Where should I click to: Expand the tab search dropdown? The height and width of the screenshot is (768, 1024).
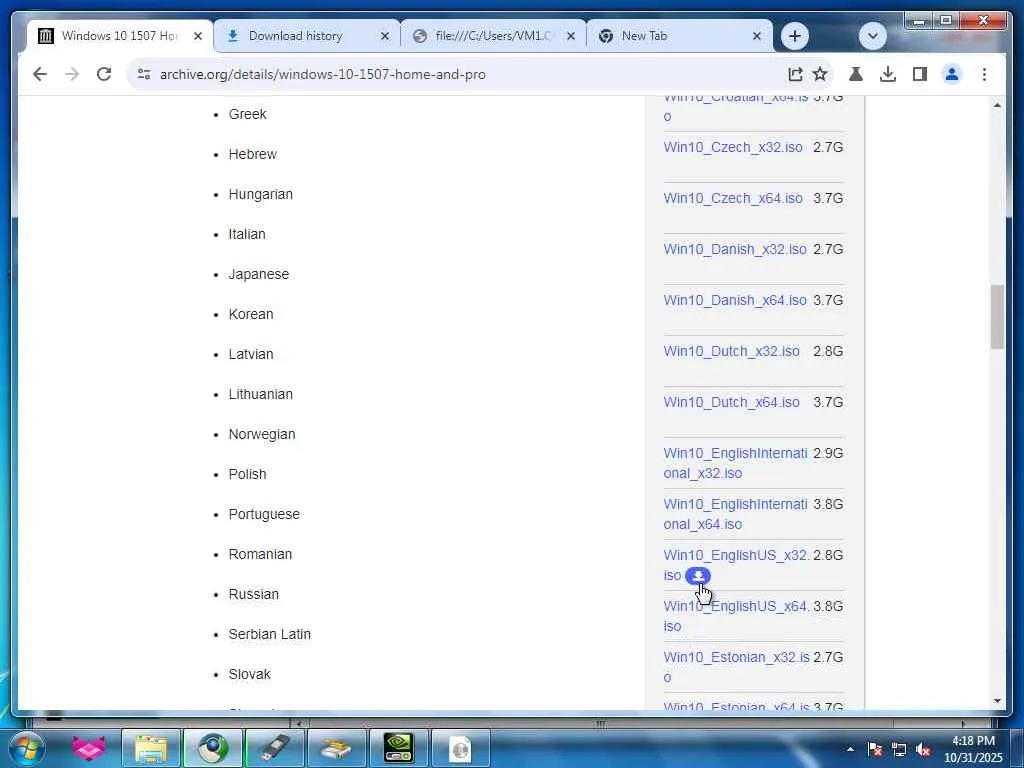tap(872, 36)
